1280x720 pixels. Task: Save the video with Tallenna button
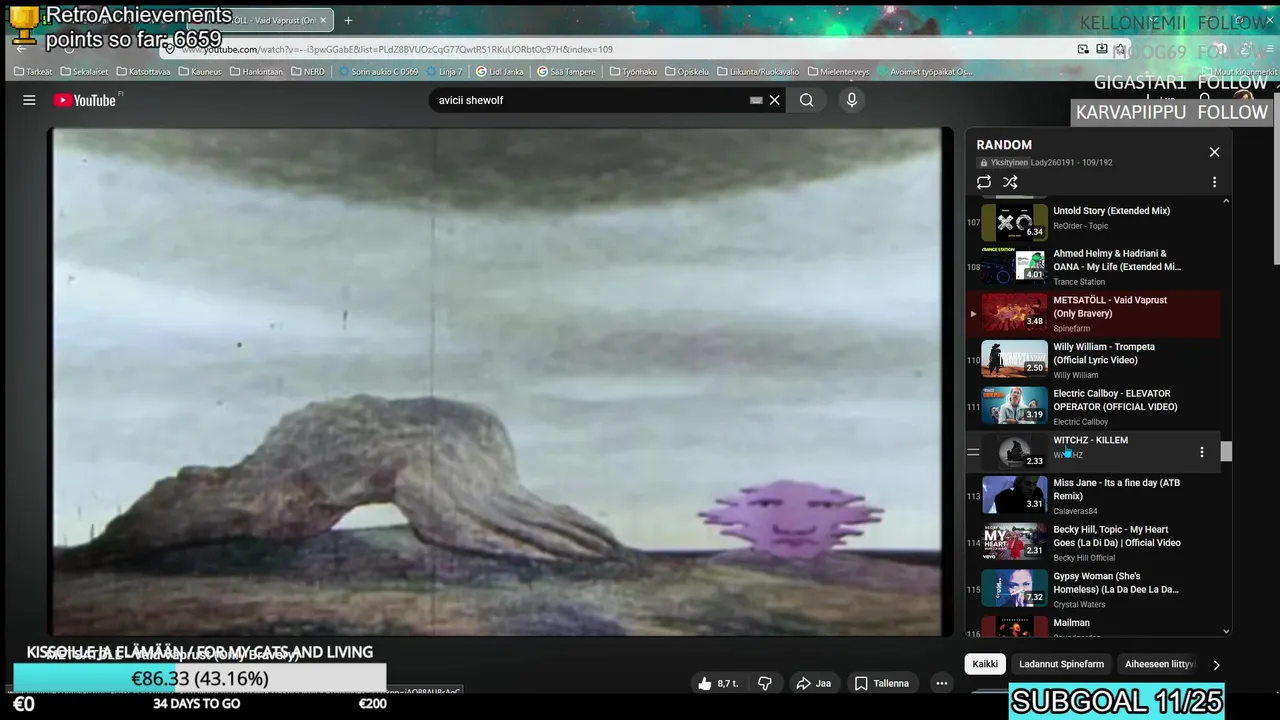(882, 683)
